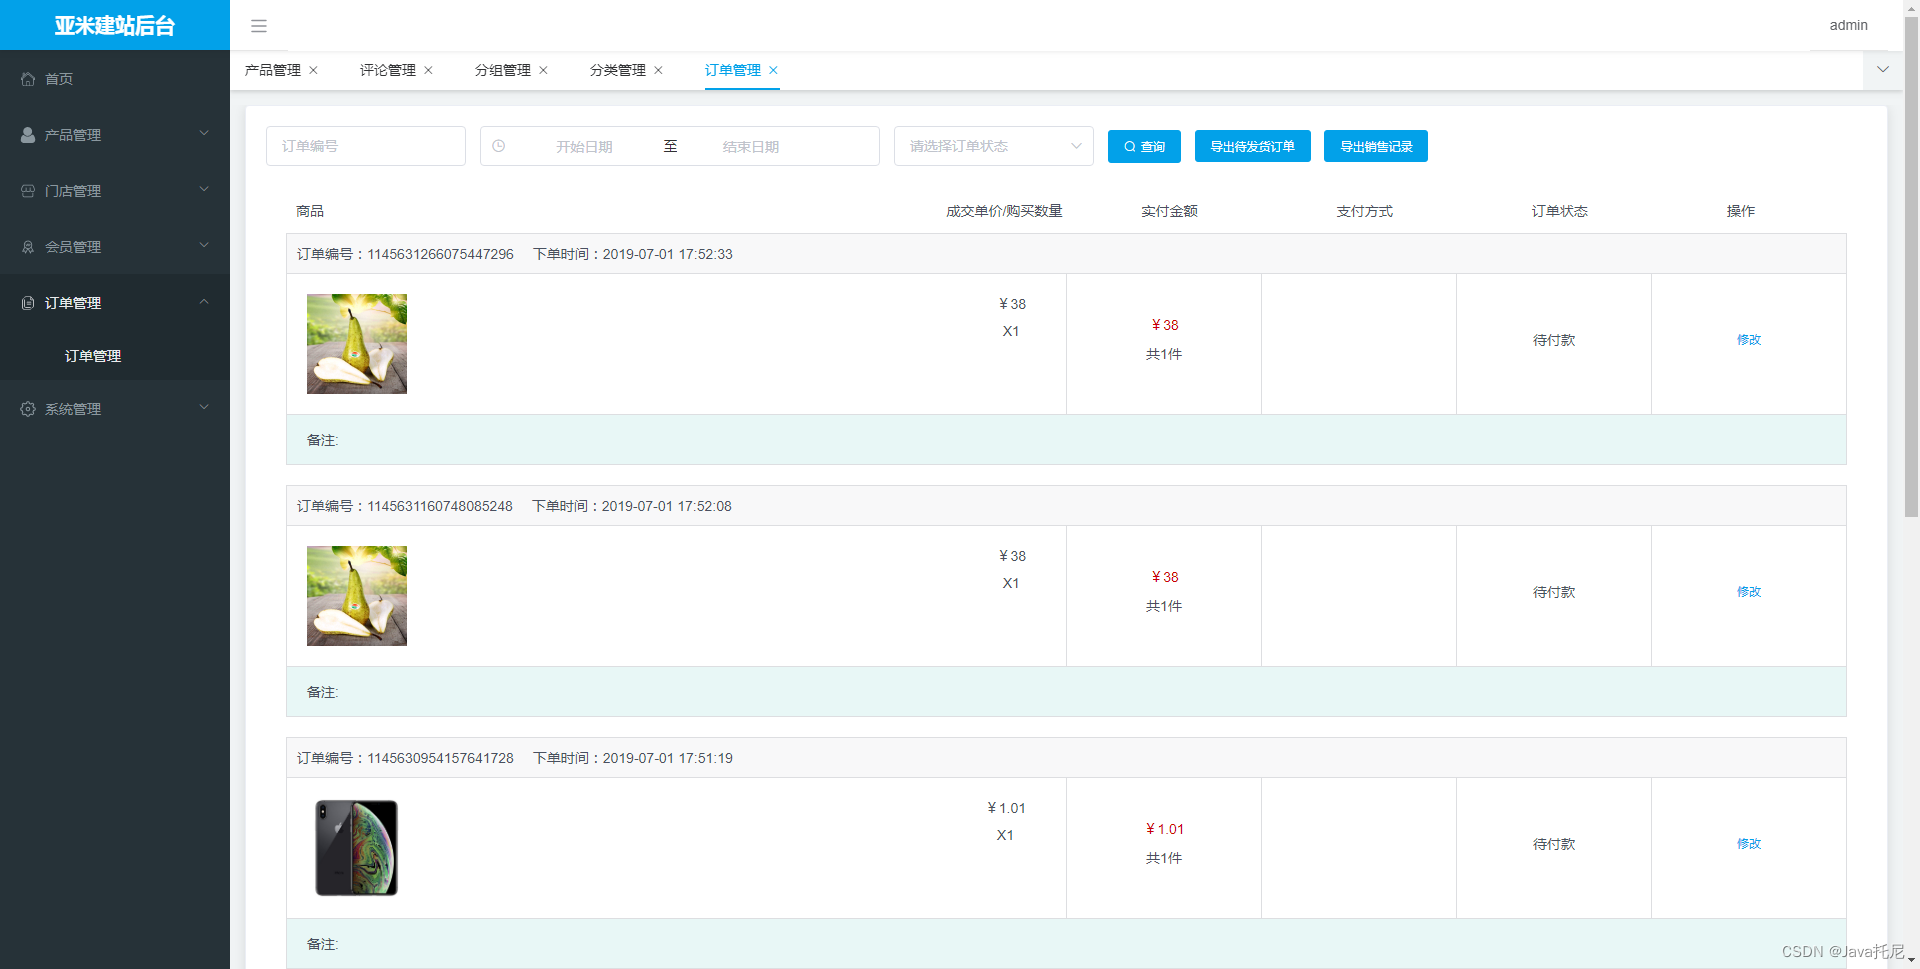Expand 门店管理 sidebar menu chevron
This screenshot has height=969, width=1920.
[204, 189]
